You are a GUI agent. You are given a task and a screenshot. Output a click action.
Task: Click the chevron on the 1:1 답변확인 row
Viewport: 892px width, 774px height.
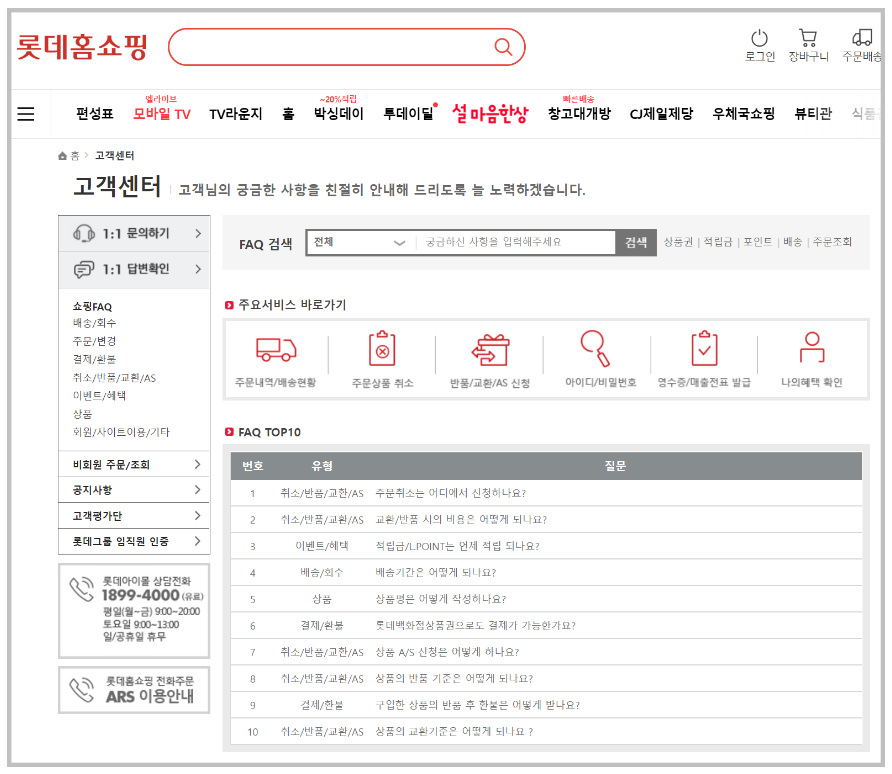pos(198,269)
